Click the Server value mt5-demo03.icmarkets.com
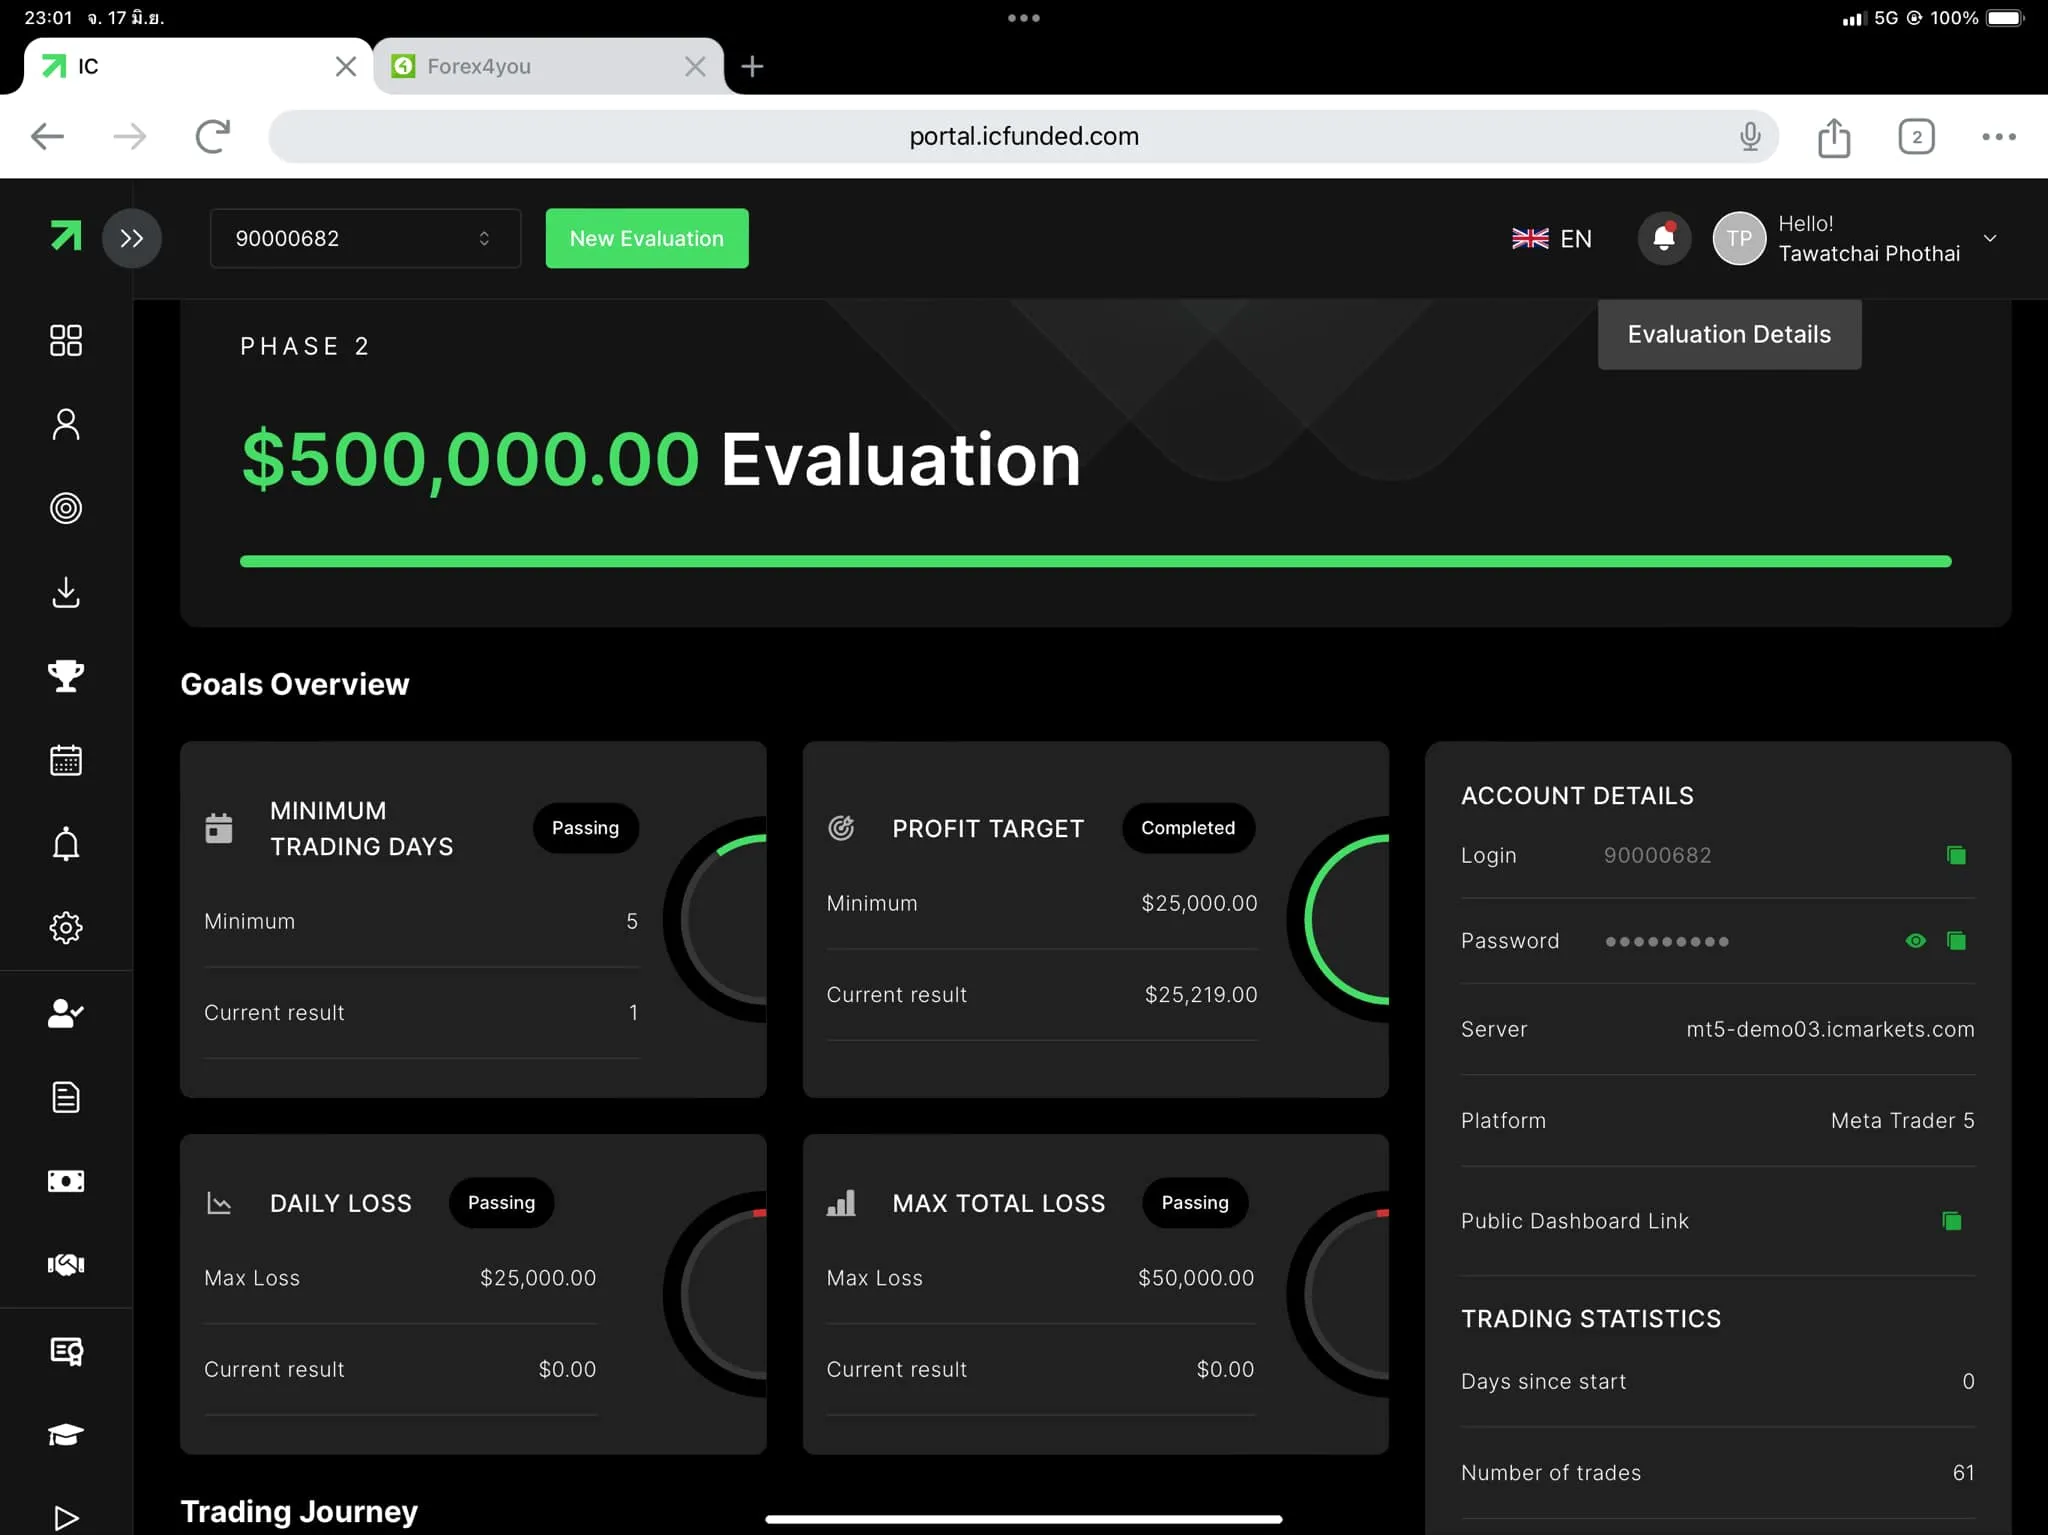This screenshot has height=1535, width=2048. click(1830, 1029)
